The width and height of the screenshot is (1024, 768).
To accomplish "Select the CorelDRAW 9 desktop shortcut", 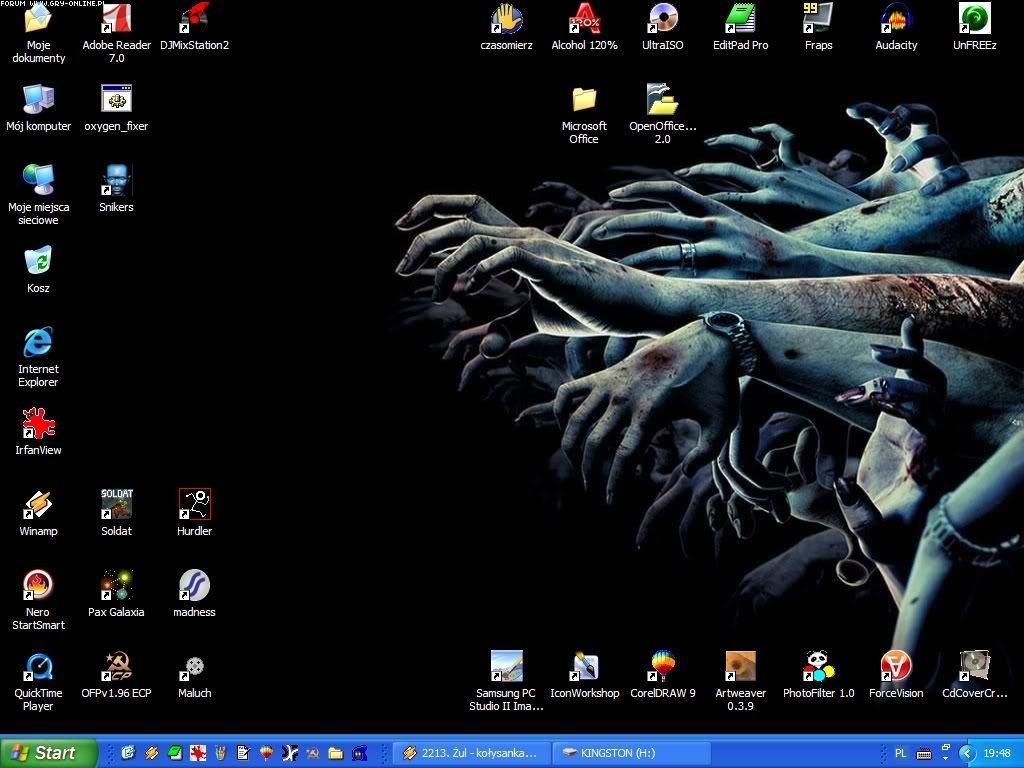I will pos(662,675).
